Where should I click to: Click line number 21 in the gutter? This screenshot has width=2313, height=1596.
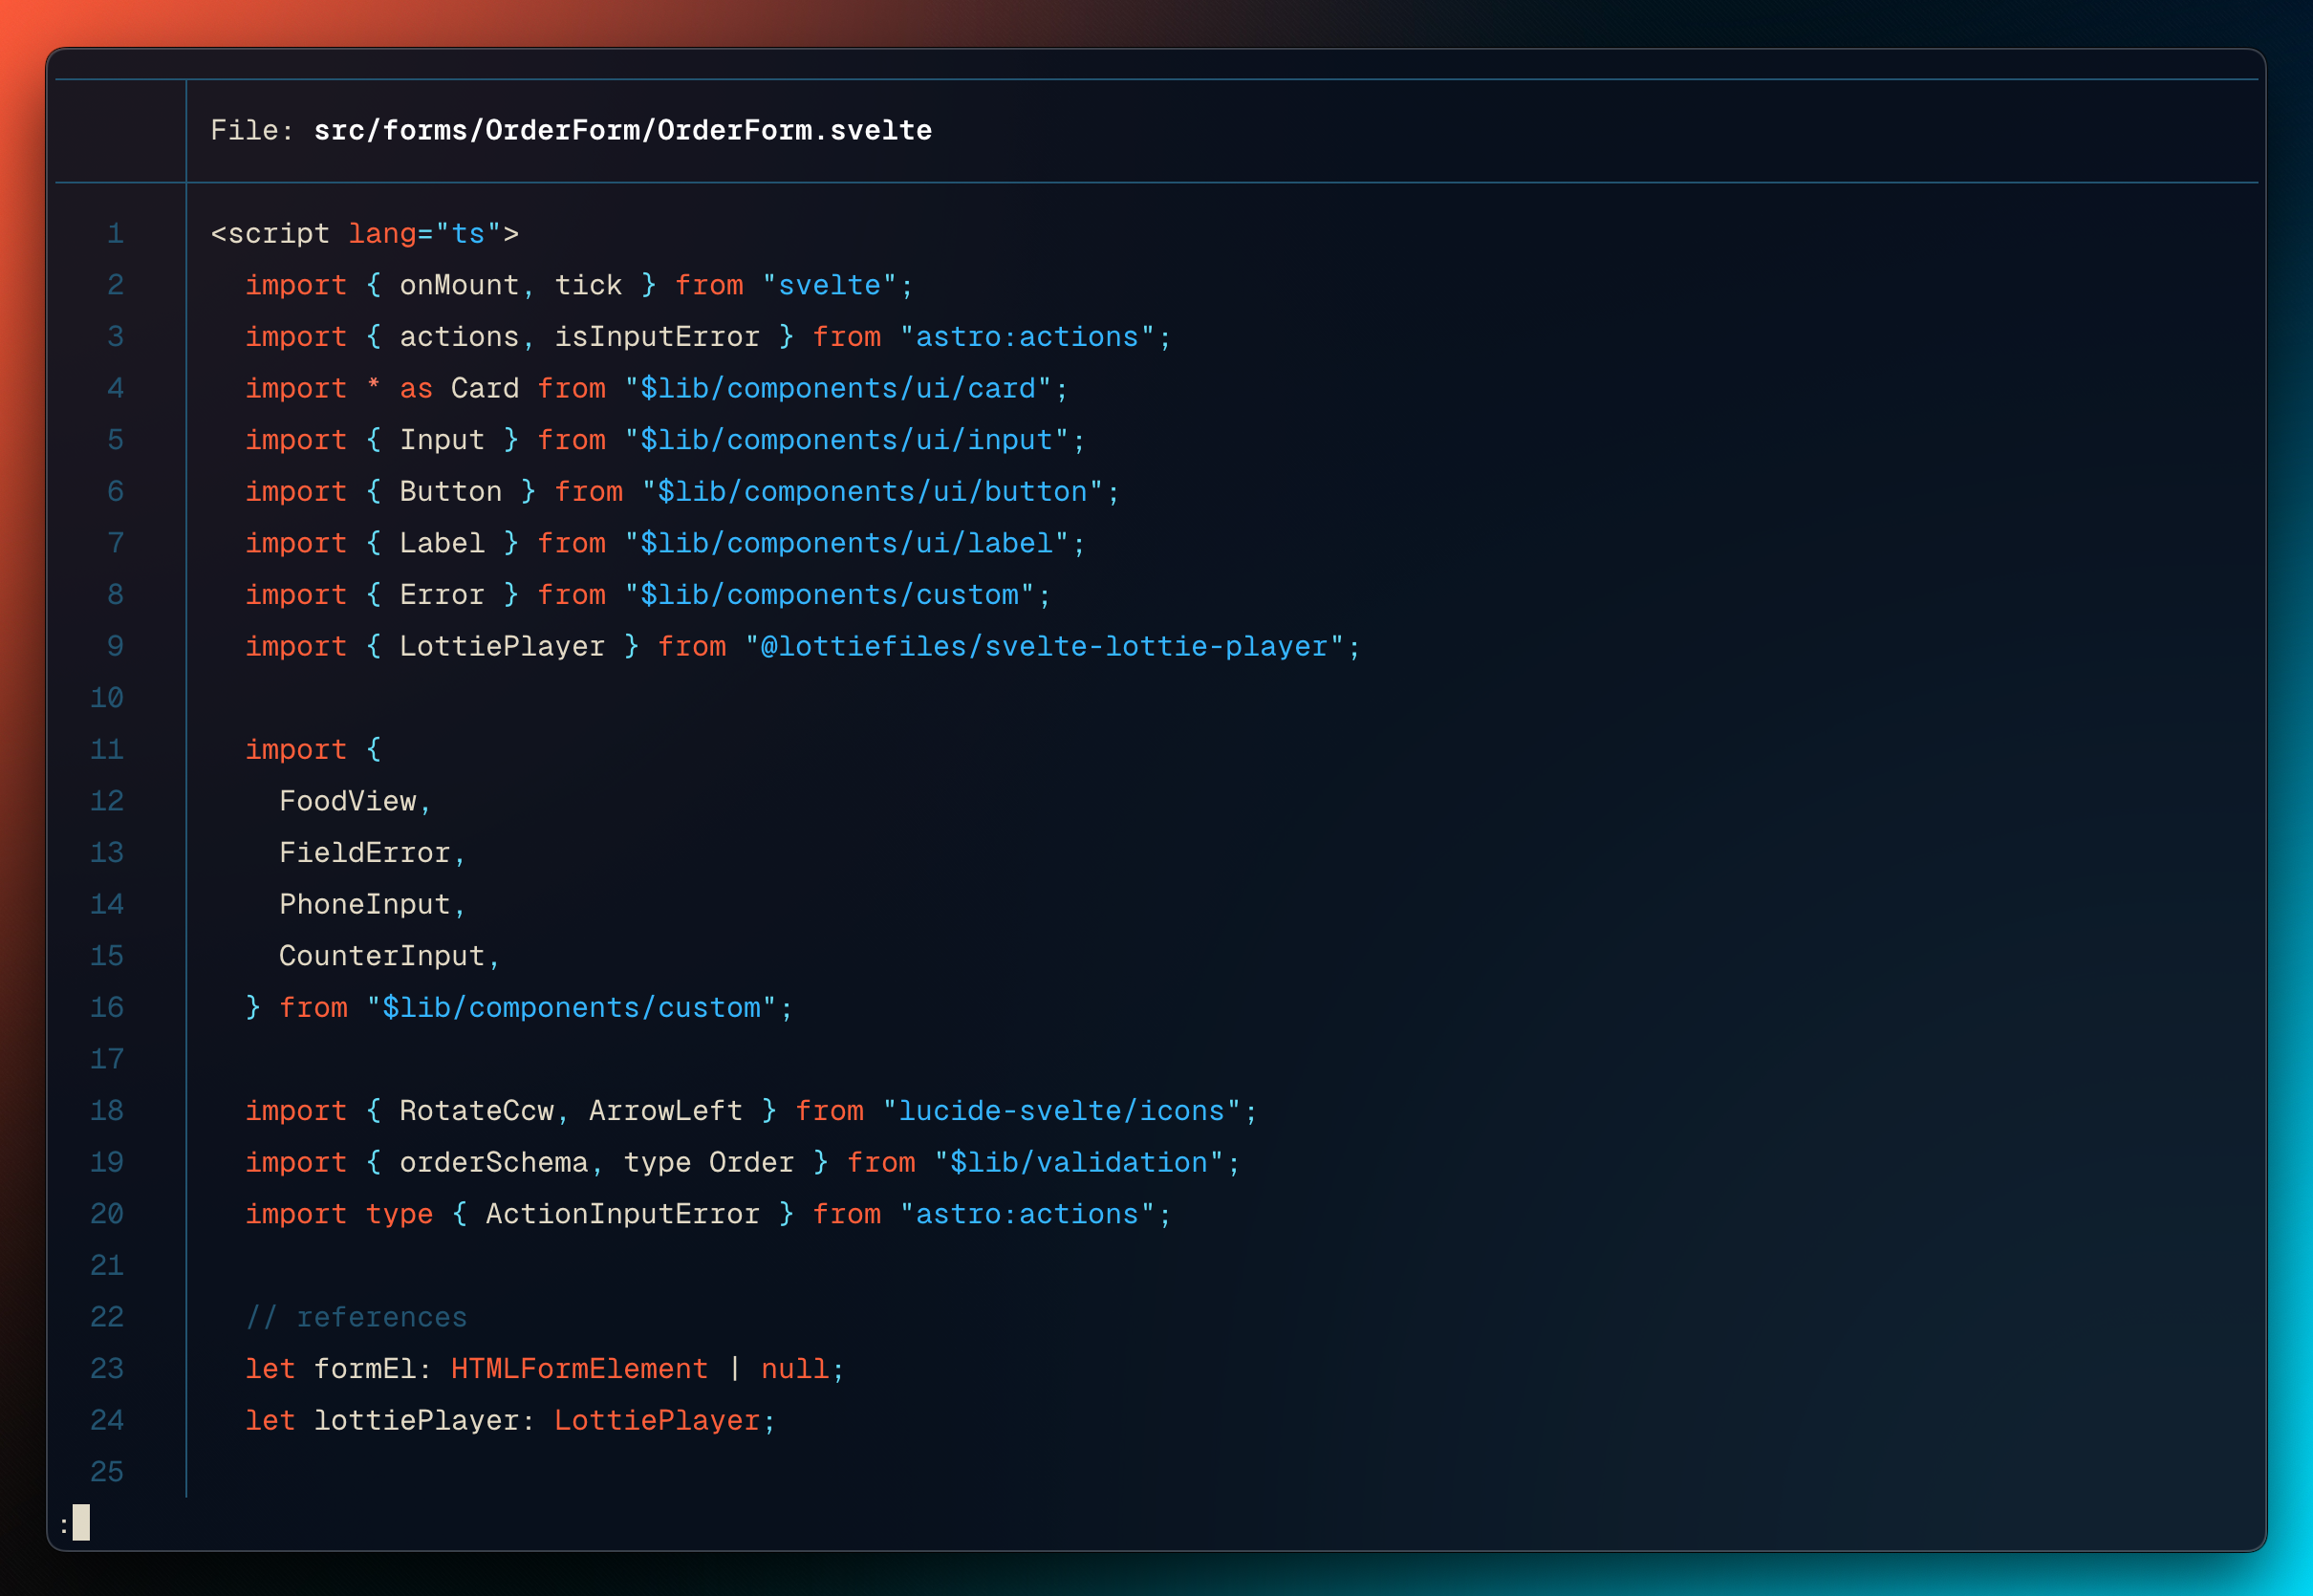click(x=107, y=1266)
